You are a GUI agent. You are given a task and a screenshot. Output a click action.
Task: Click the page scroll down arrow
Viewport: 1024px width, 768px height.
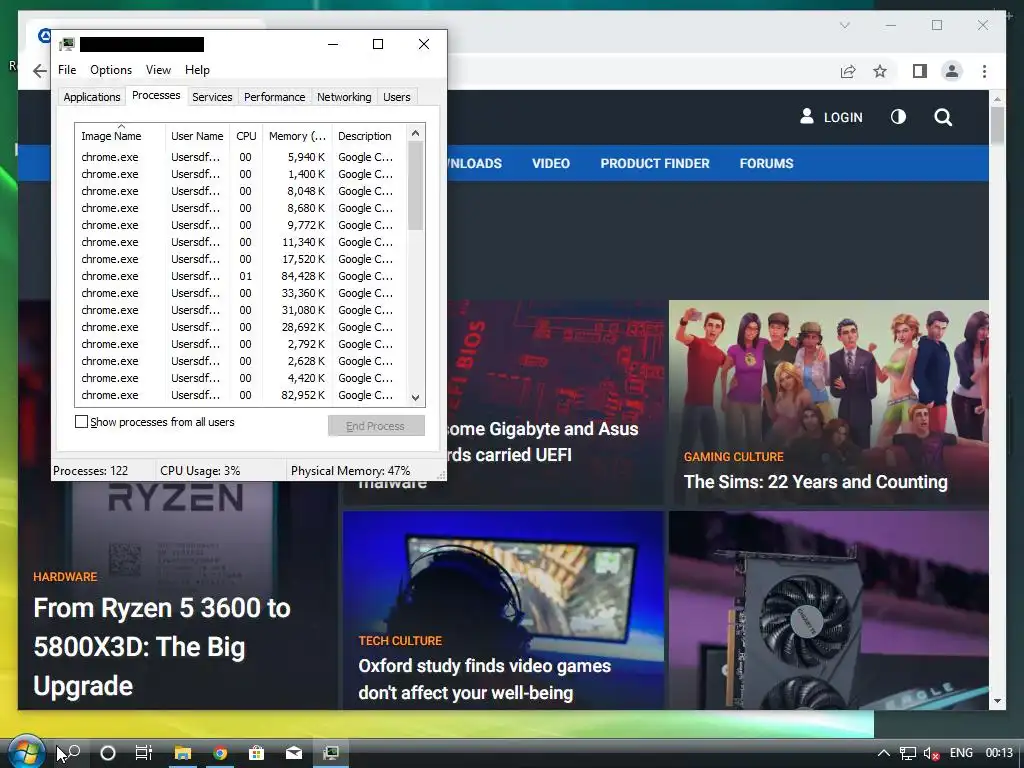[x=997, y=701]
